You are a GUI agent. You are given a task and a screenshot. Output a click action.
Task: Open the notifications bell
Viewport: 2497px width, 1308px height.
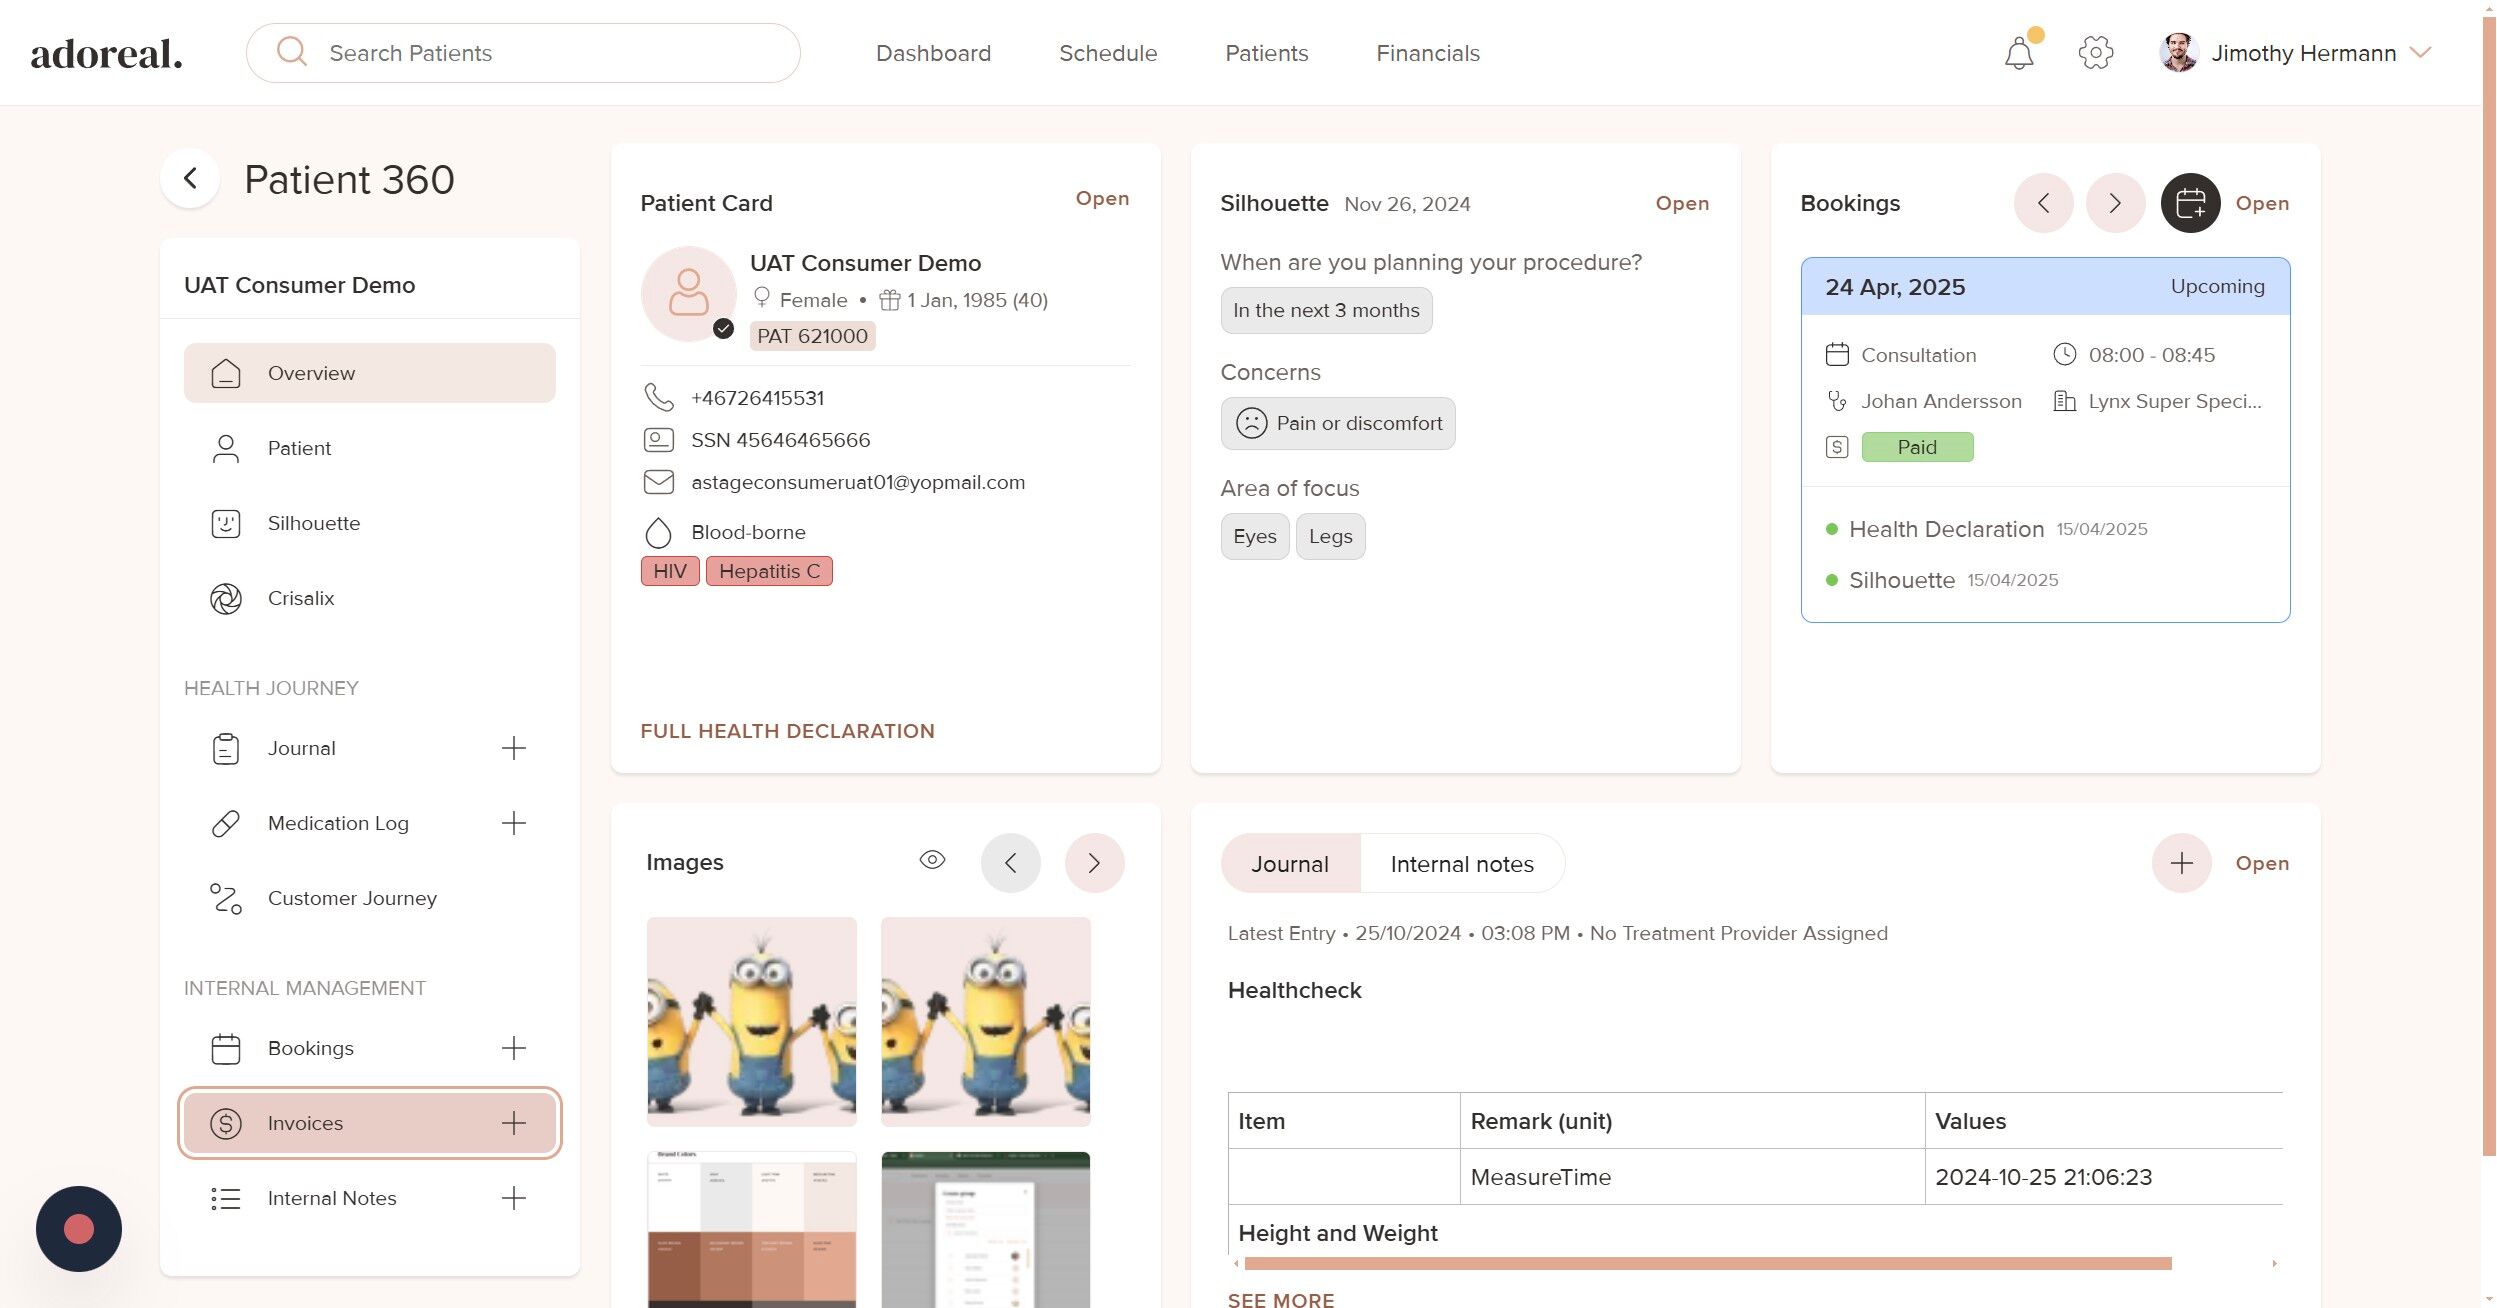[x=2018, y=53]
